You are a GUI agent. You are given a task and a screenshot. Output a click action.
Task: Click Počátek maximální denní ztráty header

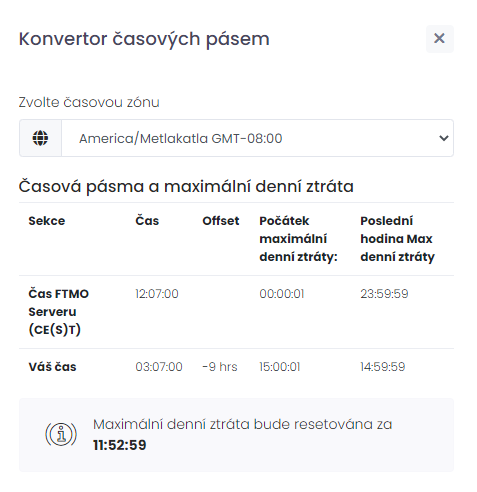(298, 239)
